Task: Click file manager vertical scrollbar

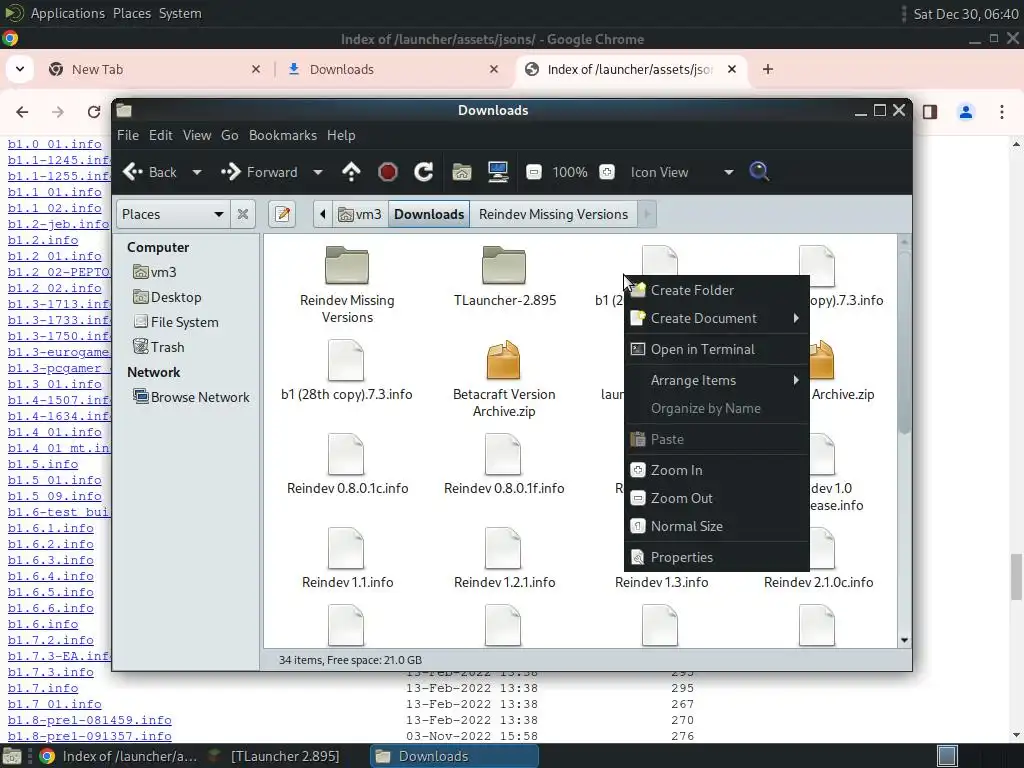Action: (x=904, y=342)
